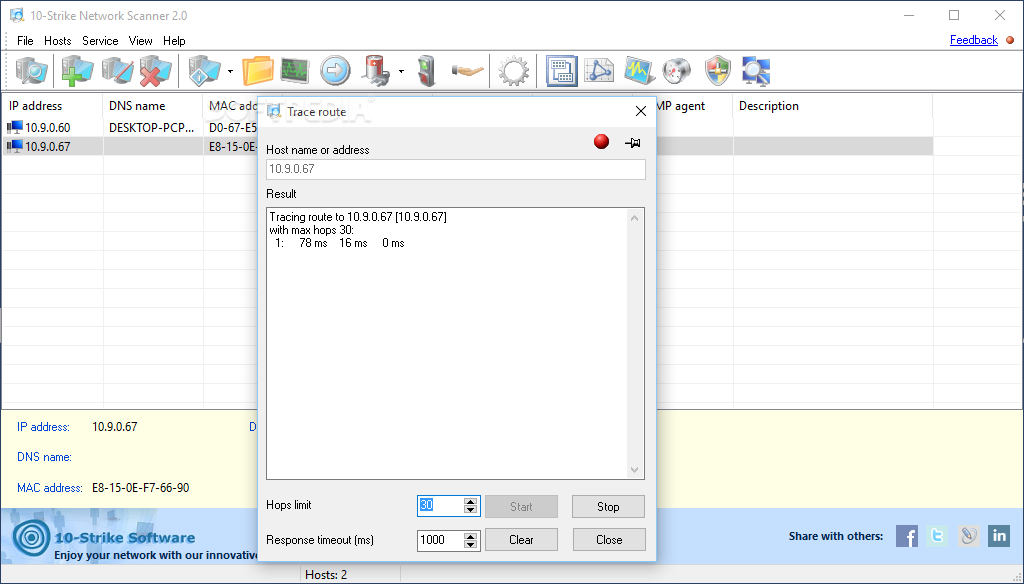Click the Close button in Trace route
This screenshot has height=584, width=1024.
(609, 540)
